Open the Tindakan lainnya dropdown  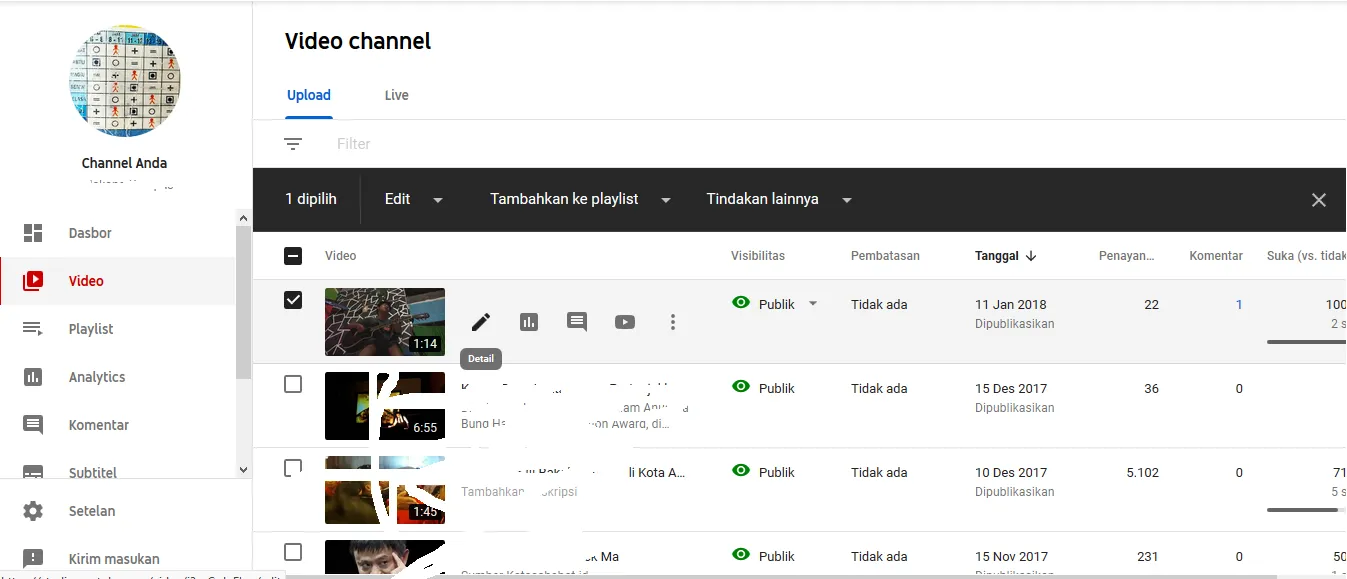778,199
